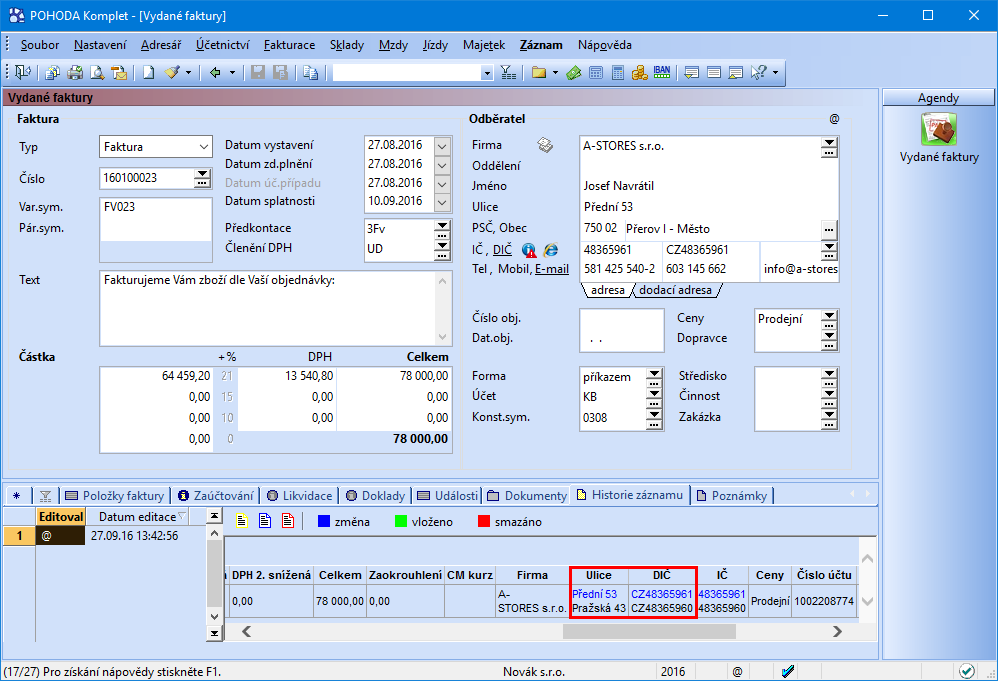Click the copy record icon in toolbar
The width and height of the screenshot is (998, 681).
(x=311, y=73)
